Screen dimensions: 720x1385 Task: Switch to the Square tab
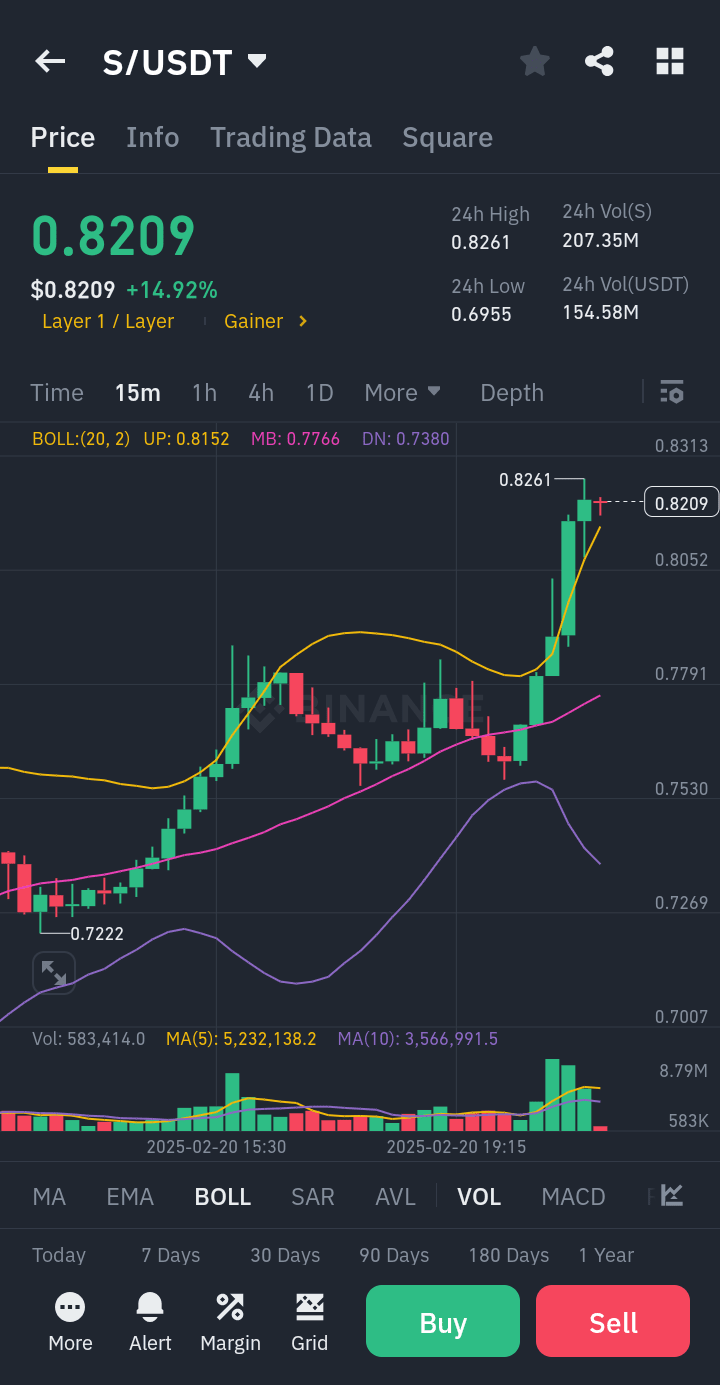[447, 137]
